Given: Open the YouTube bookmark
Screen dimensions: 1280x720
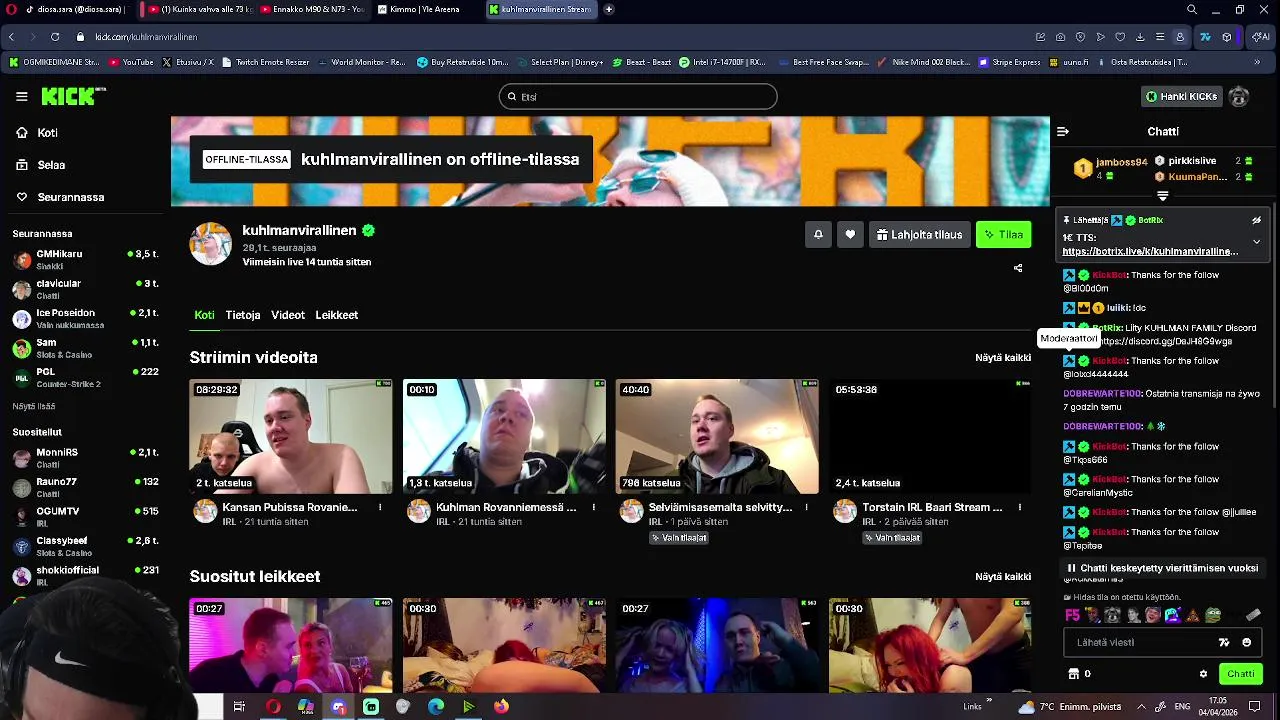Looking at the screenshot, I should coord(131,62).
